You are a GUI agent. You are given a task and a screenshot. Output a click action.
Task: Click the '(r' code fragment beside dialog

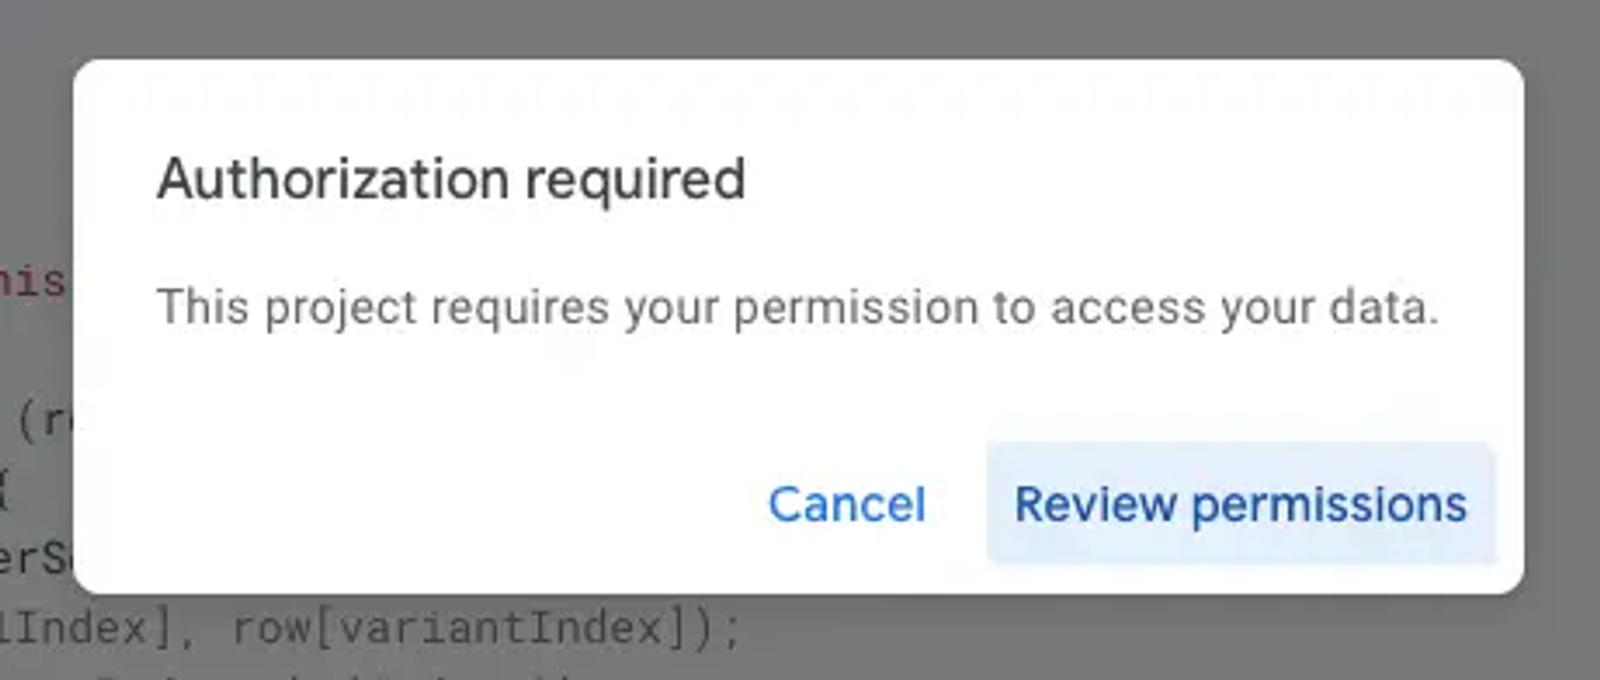[43, 422]
